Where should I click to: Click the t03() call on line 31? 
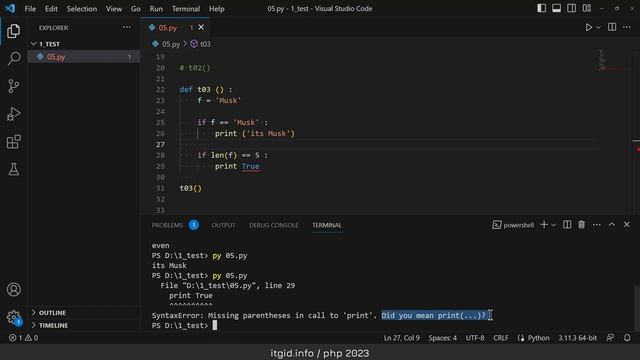tap(191, 188)
